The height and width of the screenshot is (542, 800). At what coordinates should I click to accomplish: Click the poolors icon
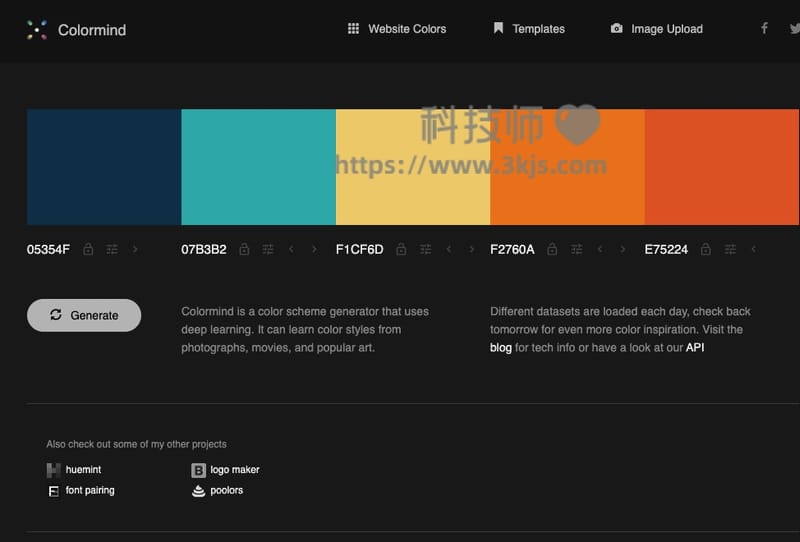[x=198, y=491]
